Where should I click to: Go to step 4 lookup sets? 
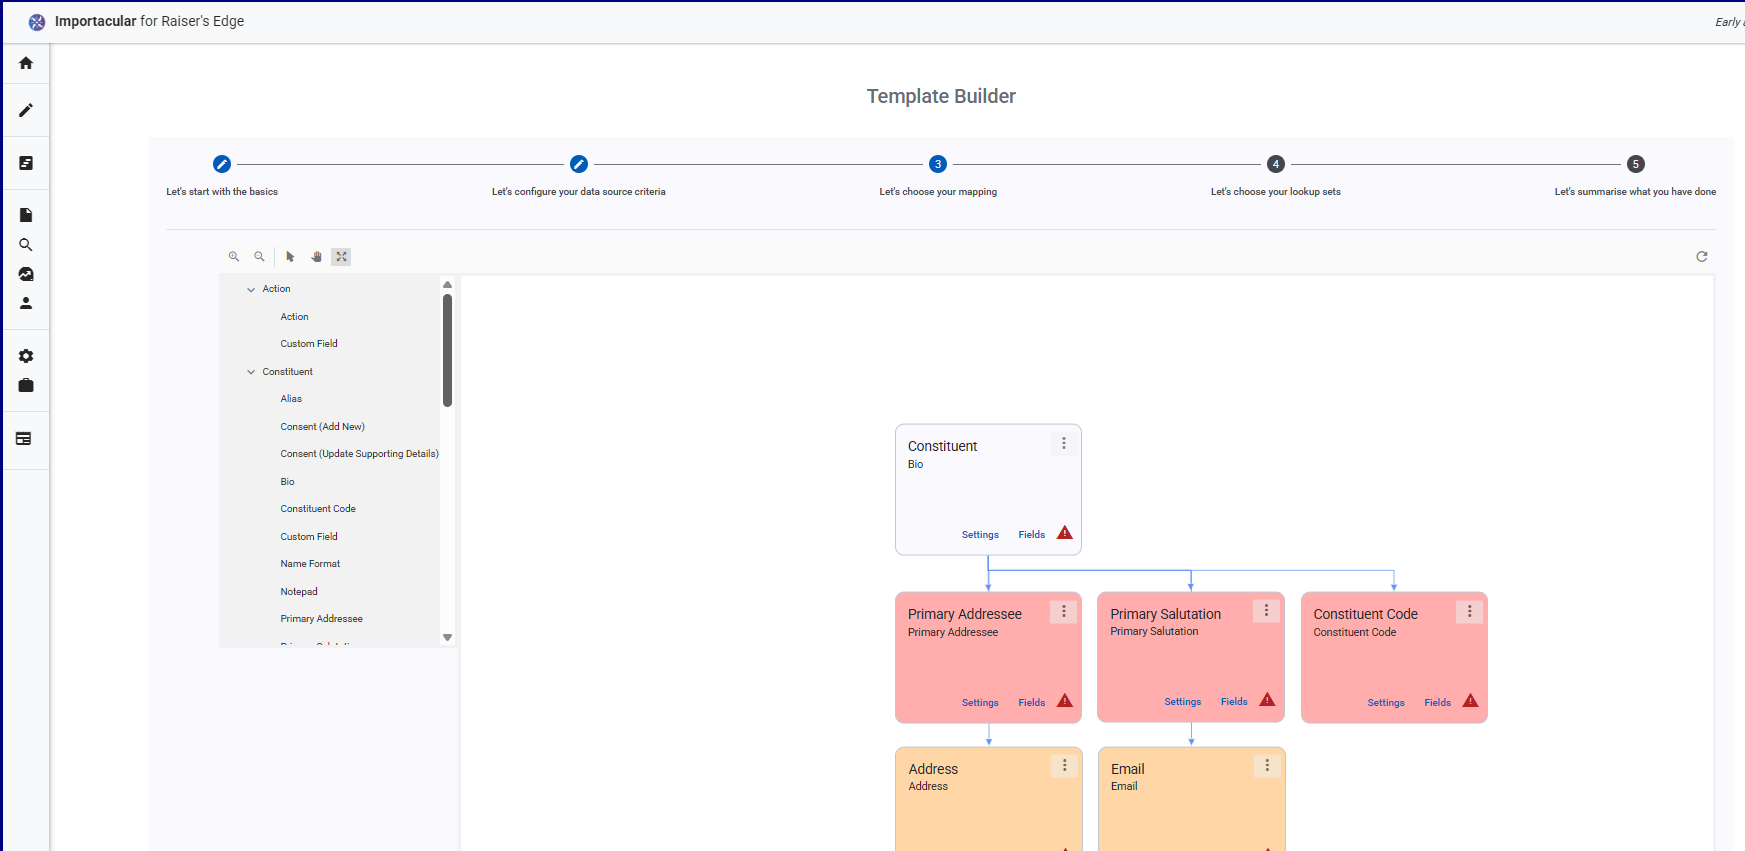click(x=1275, y=164)
